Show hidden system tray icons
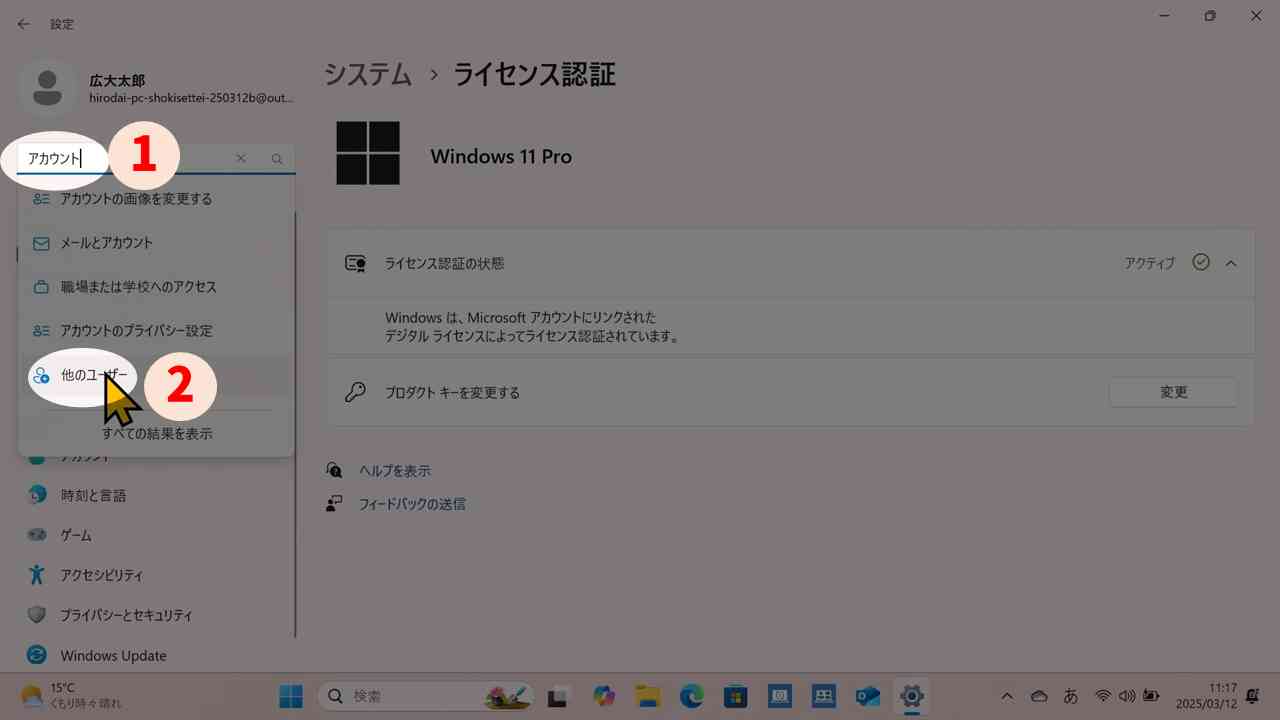Image resolution: width=1280 pixels, height=720 pixels. click(1007, 696)
